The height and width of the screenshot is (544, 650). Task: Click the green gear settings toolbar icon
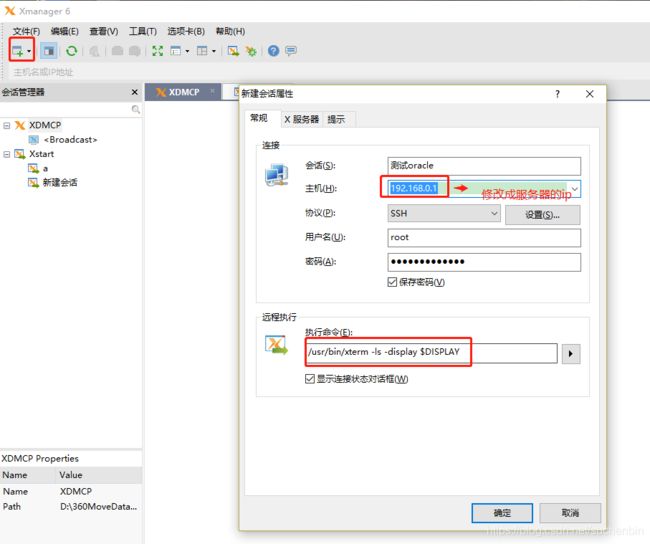[x=251, y=51]
